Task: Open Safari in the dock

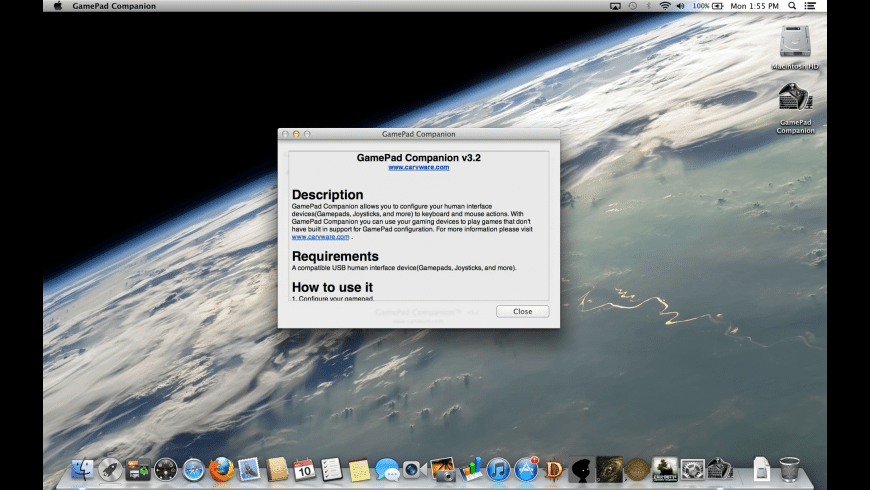Action: 194,469
